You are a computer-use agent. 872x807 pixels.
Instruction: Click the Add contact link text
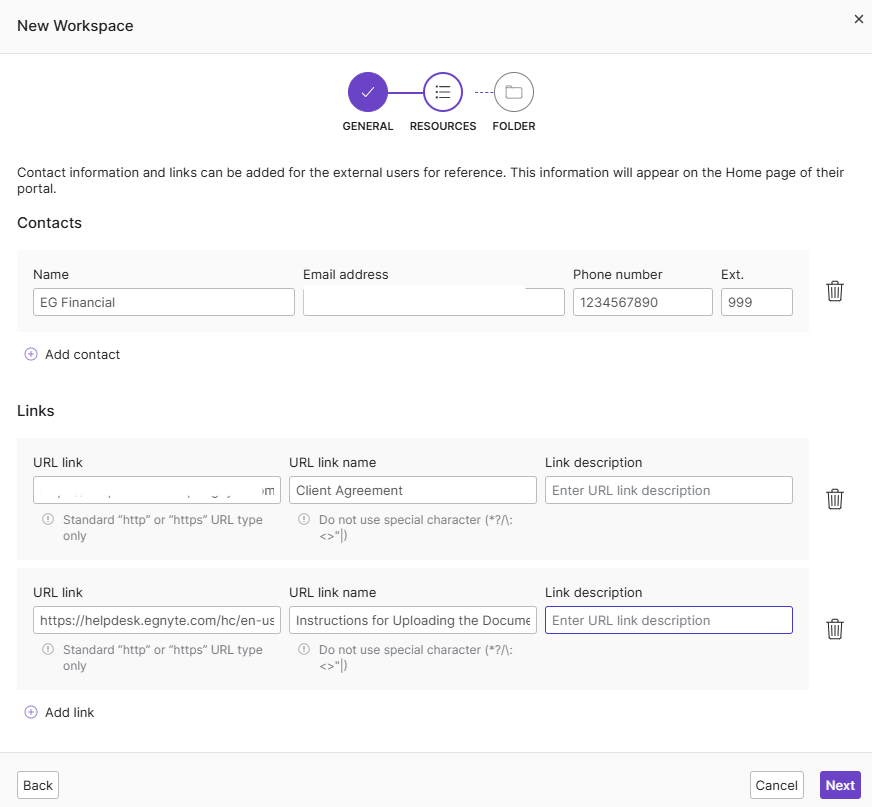click(82, 355)
